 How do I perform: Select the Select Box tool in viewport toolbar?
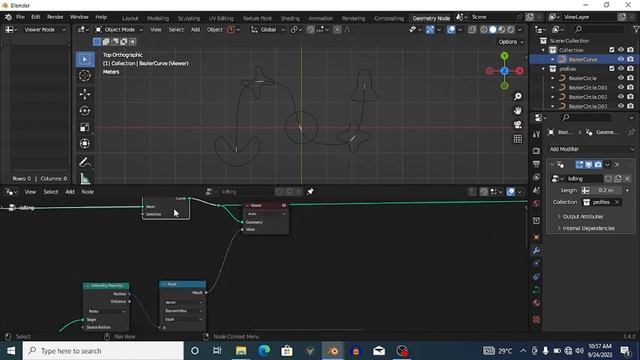85,60
